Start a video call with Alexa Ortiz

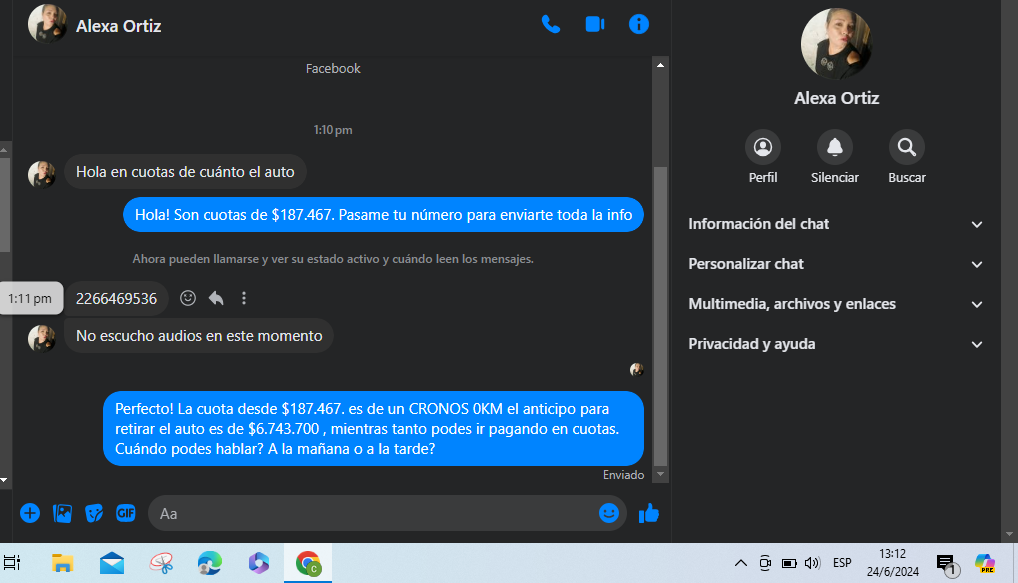[x=595, y=25]
